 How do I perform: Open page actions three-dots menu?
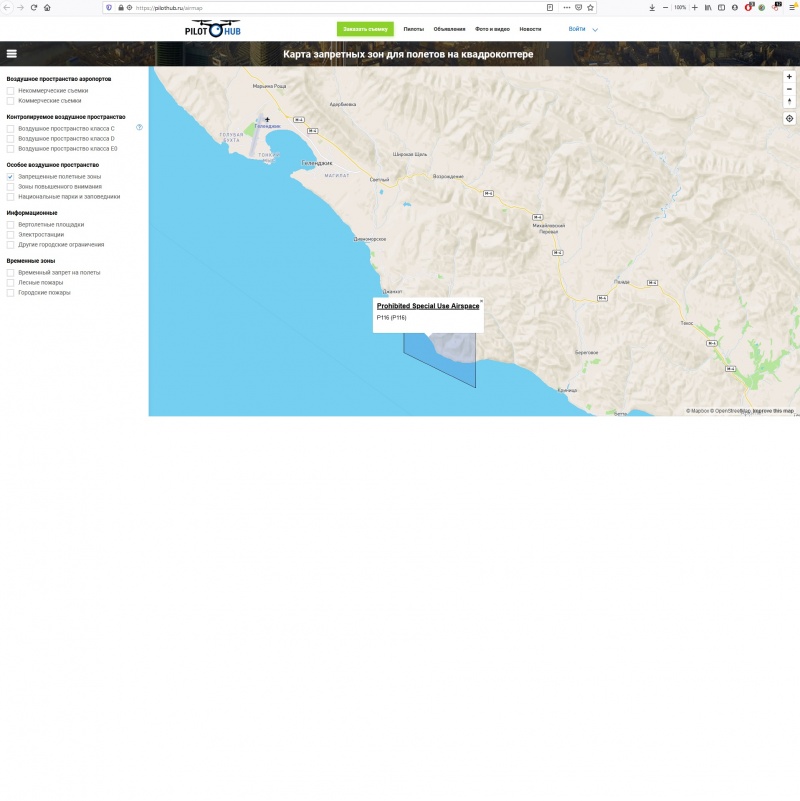(567, 8)
